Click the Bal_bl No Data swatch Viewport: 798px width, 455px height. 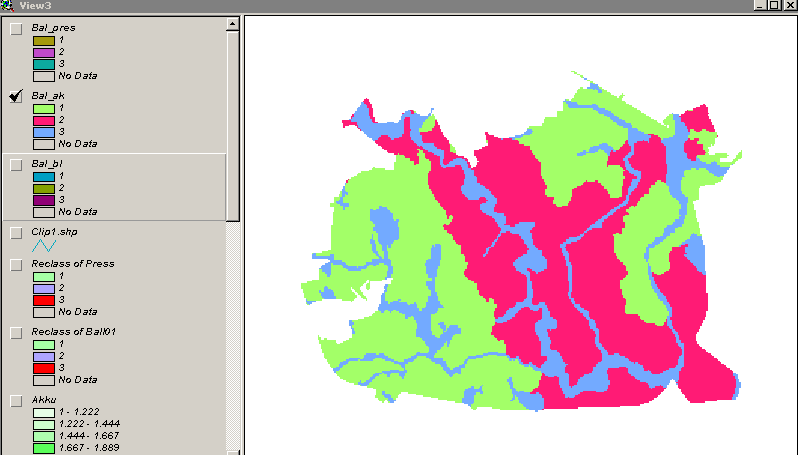coord(44,212)
